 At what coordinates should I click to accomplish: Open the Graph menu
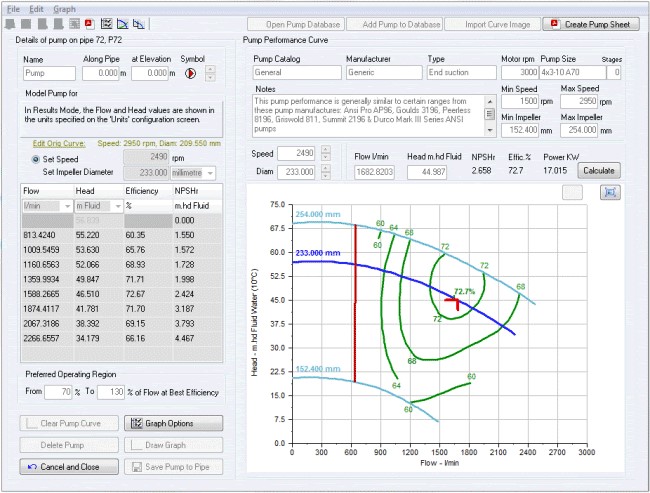coord(65,8)
